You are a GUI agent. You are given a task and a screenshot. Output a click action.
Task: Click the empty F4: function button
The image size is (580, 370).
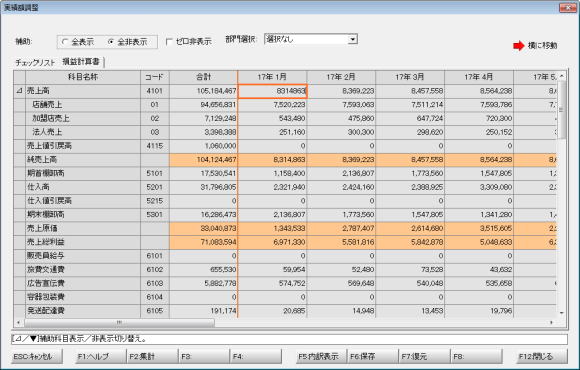[x=256, y=357]
